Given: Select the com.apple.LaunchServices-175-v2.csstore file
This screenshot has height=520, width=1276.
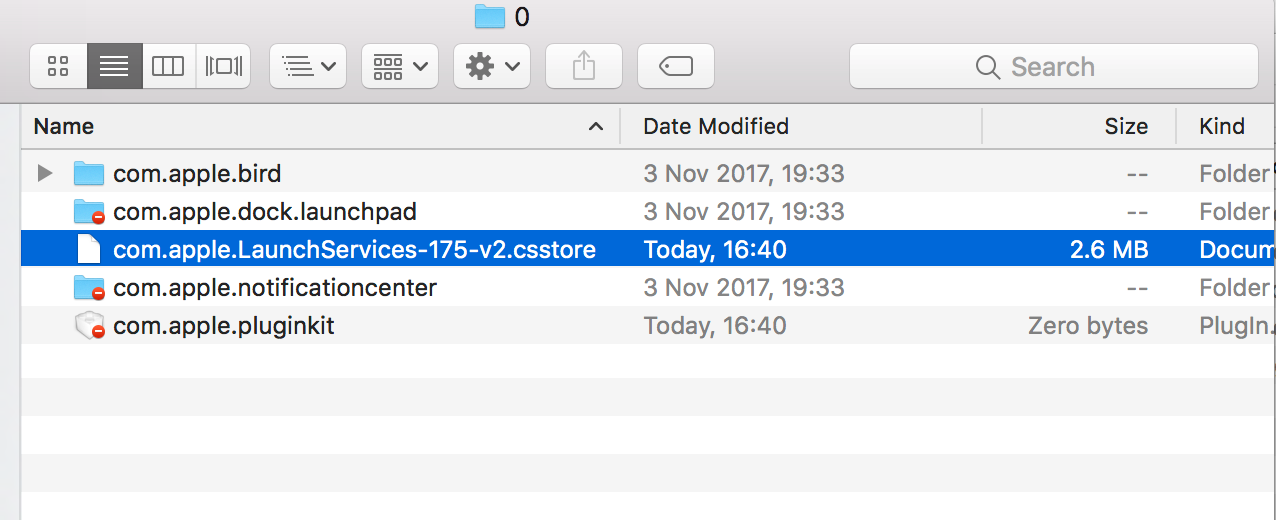Looking at the screenshot, I should coord(354,250).
